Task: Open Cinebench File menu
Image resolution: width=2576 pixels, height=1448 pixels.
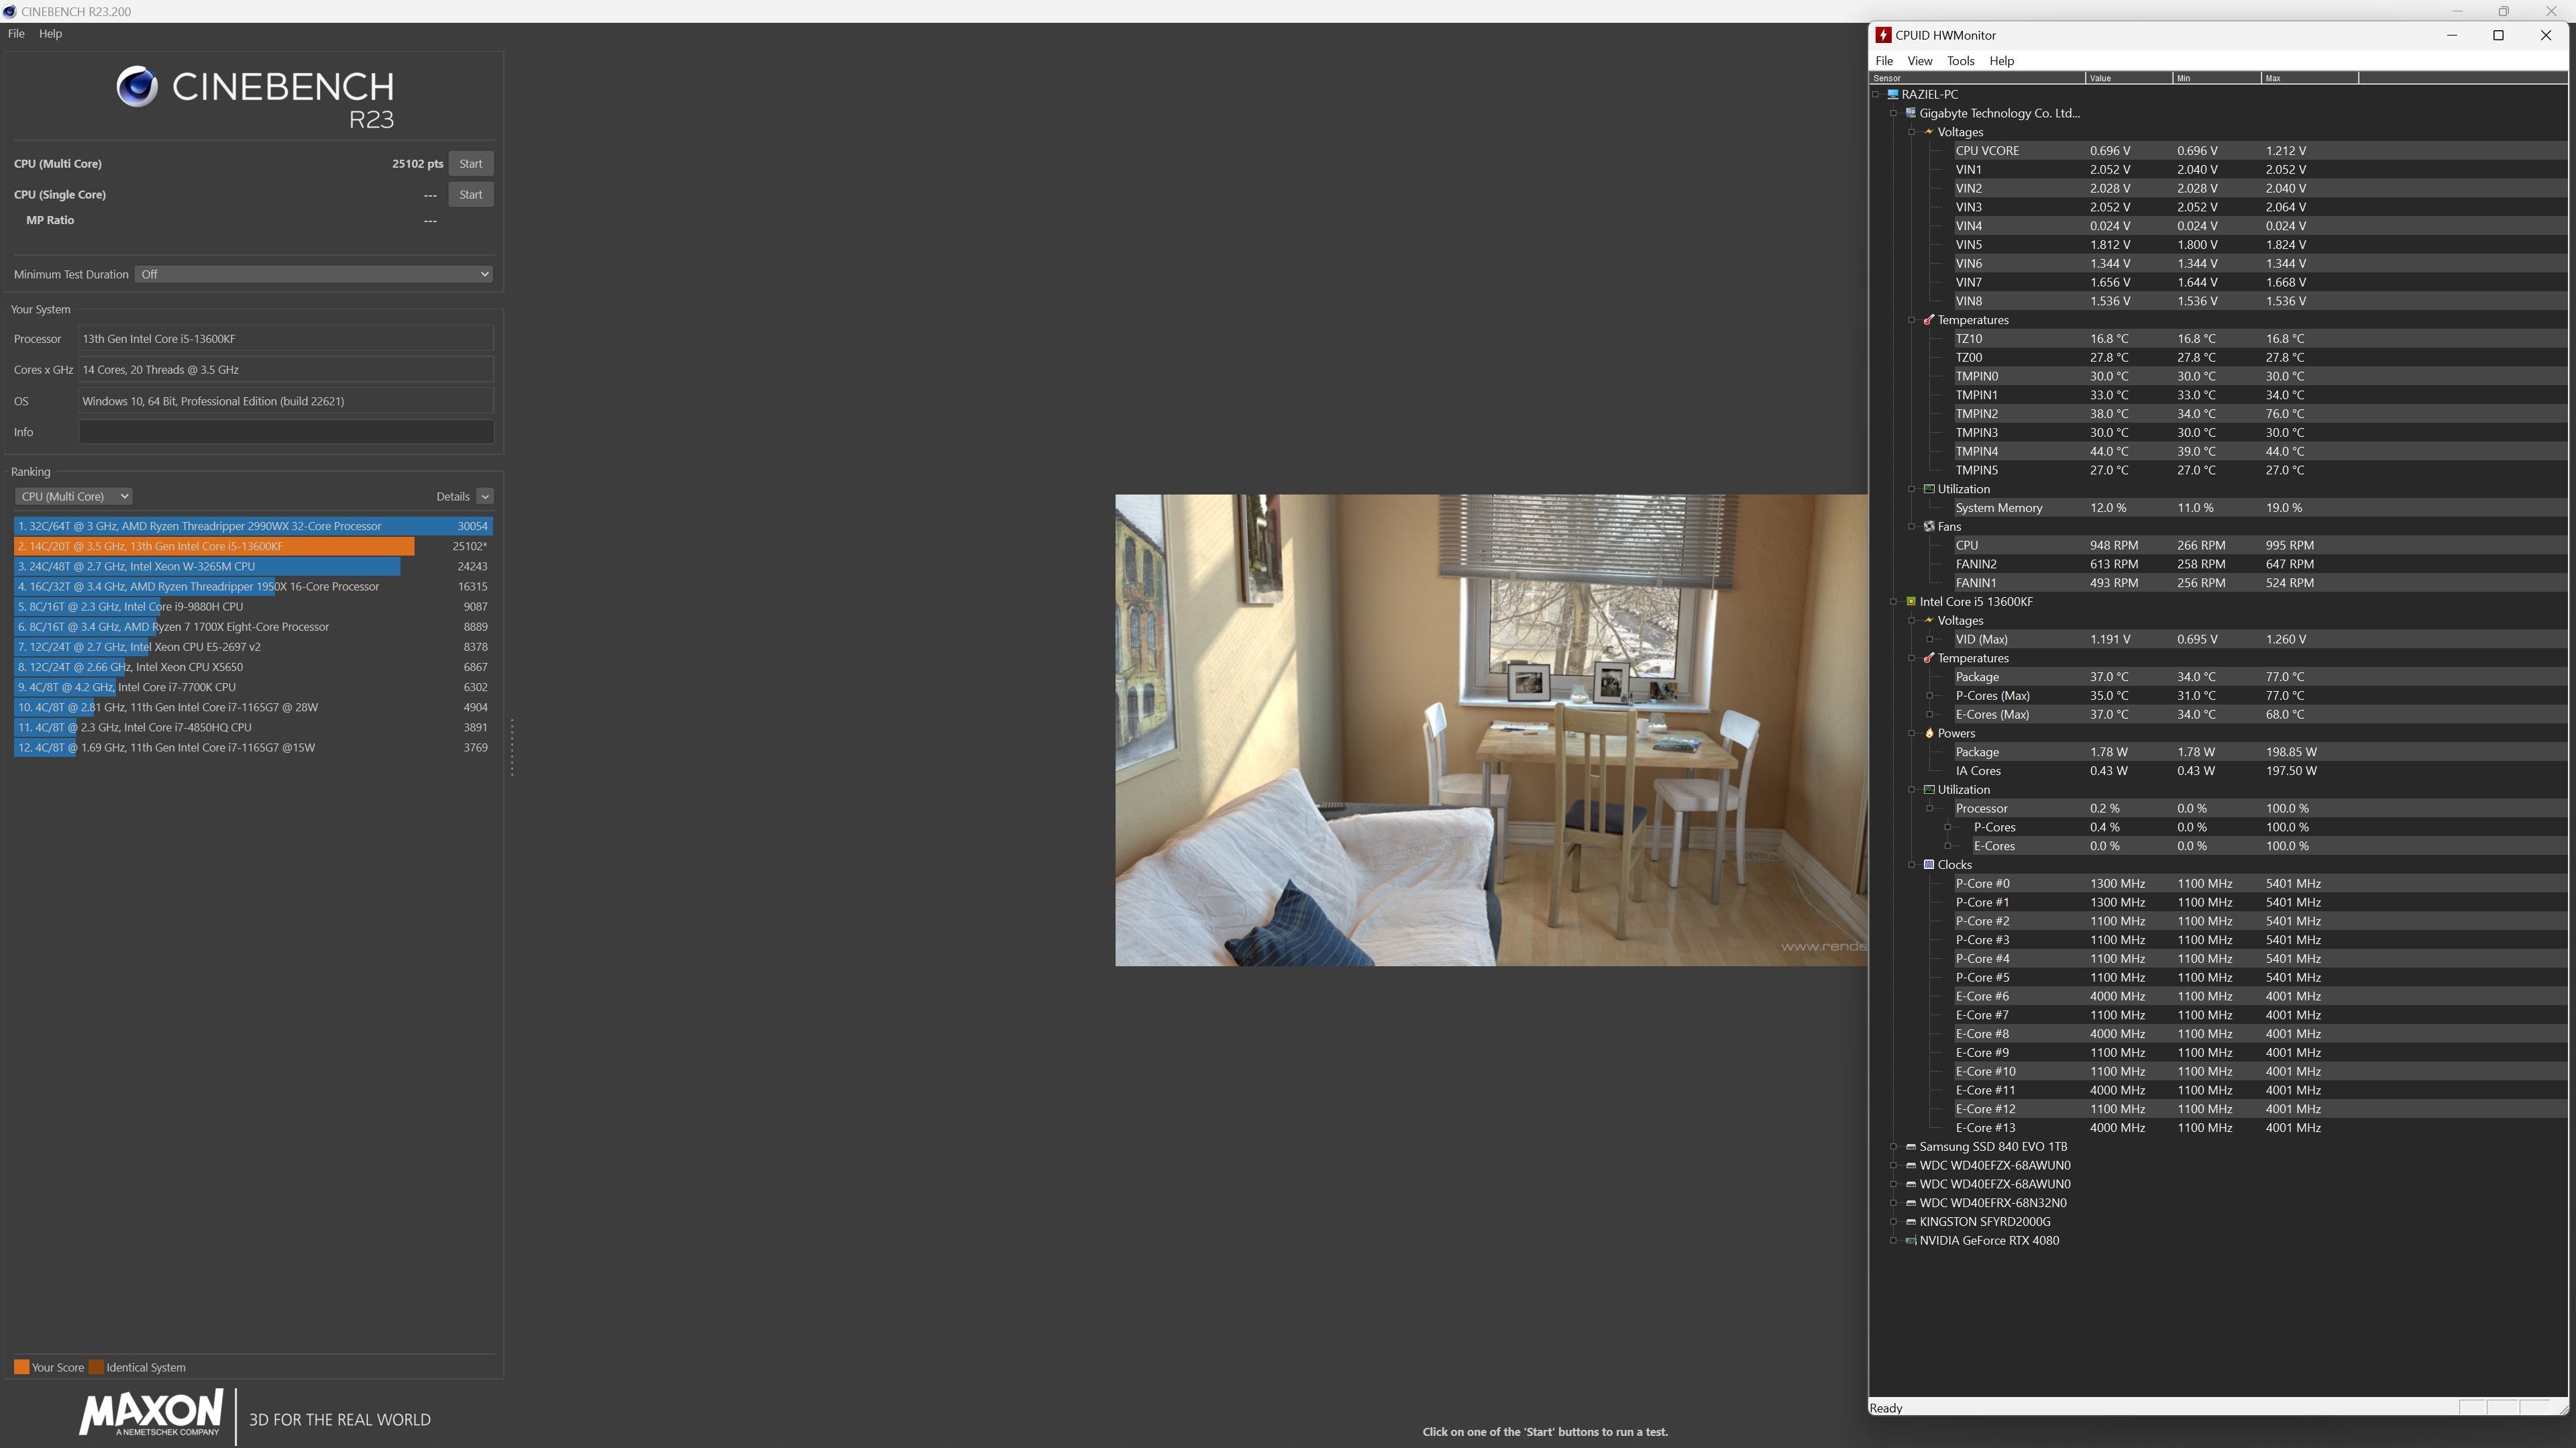Action: coord(16,33)
